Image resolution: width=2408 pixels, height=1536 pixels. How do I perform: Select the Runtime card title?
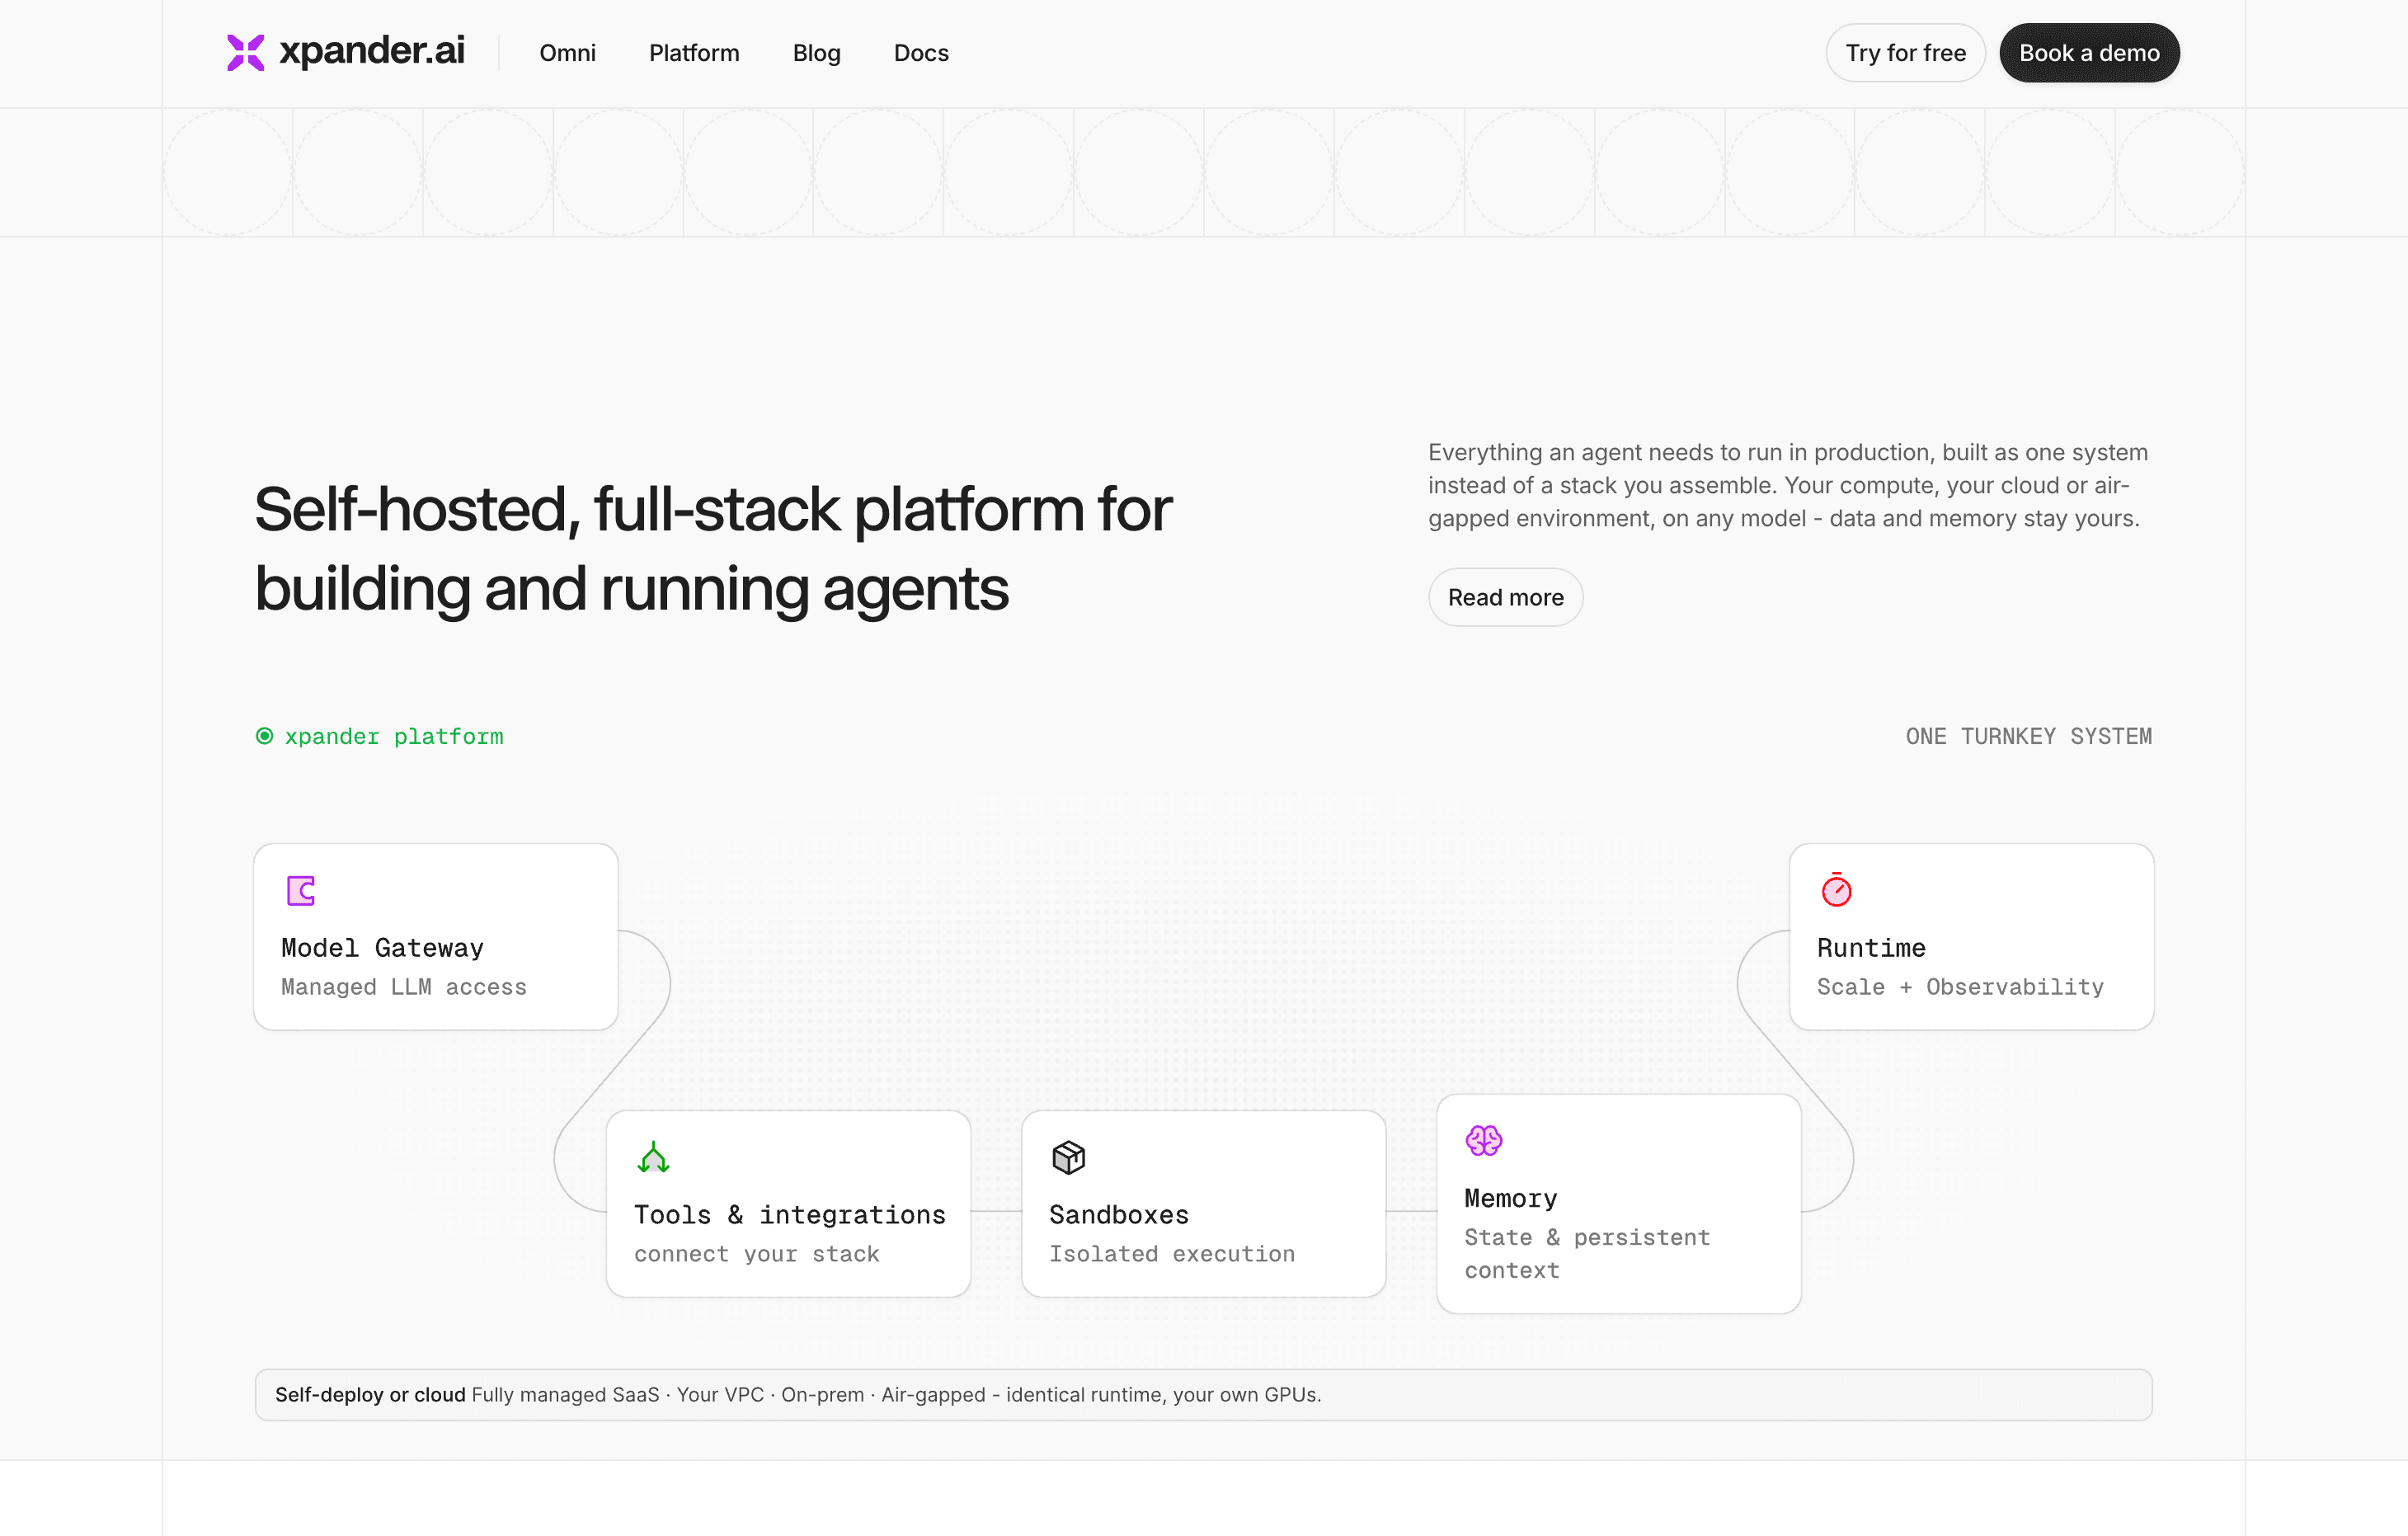click(1871, 947)
